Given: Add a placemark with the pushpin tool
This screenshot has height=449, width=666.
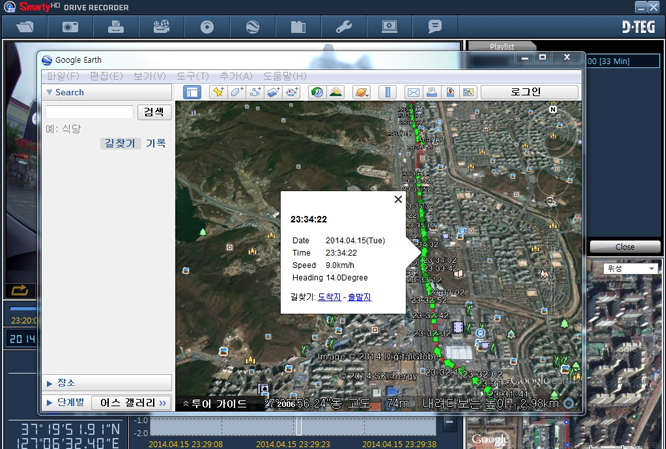Looking at the screenshot, I should [218, 92].
